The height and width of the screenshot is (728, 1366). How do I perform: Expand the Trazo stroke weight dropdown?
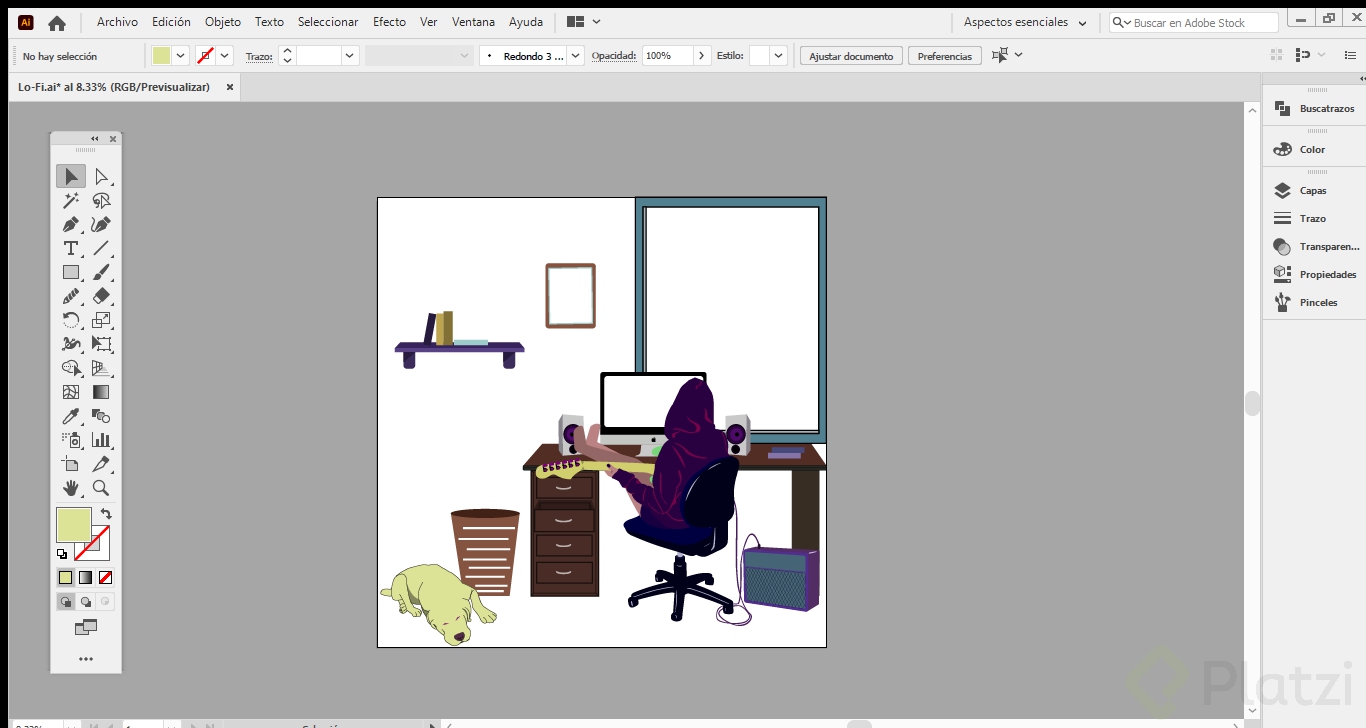pyautogui.click(x=350, y=56)
